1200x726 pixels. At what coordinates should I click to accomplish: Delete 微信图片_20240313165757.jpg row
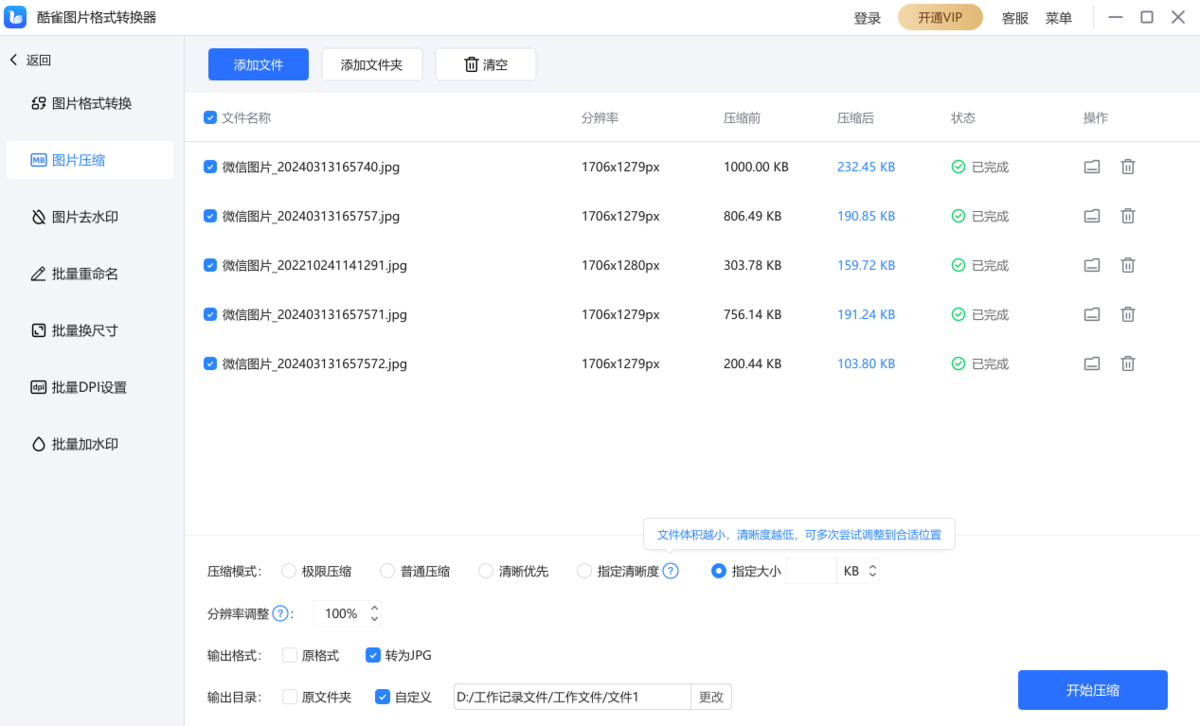pos(1127,216)
